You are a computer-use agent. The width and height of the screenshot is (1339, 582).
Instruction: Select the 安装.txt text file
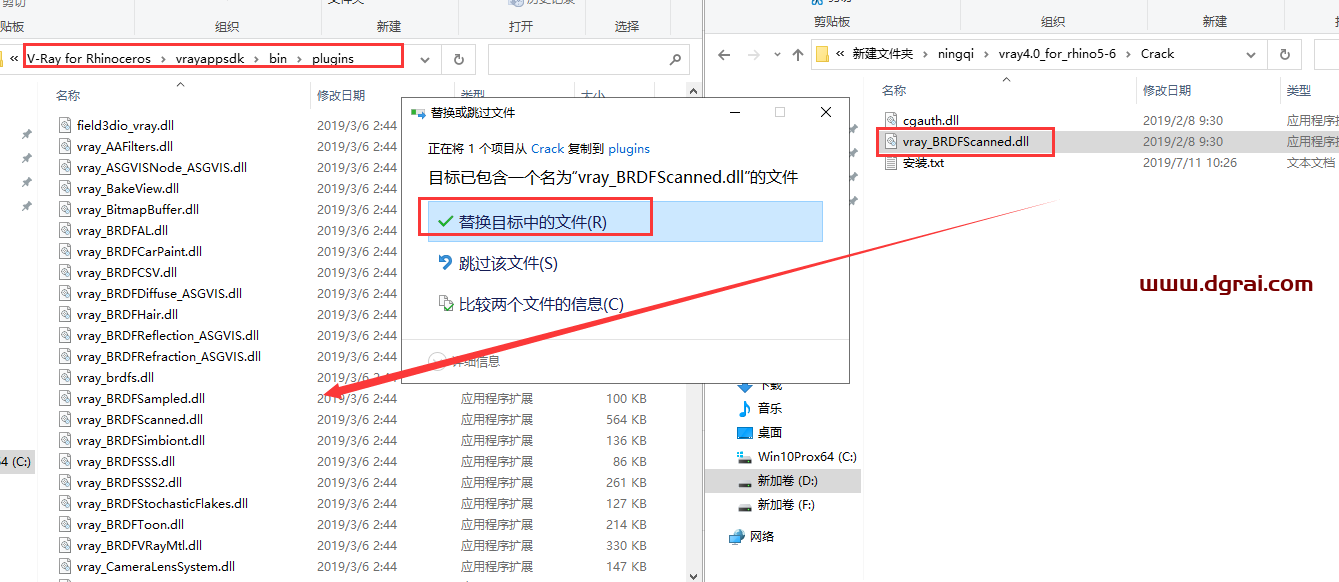point(922,163)
